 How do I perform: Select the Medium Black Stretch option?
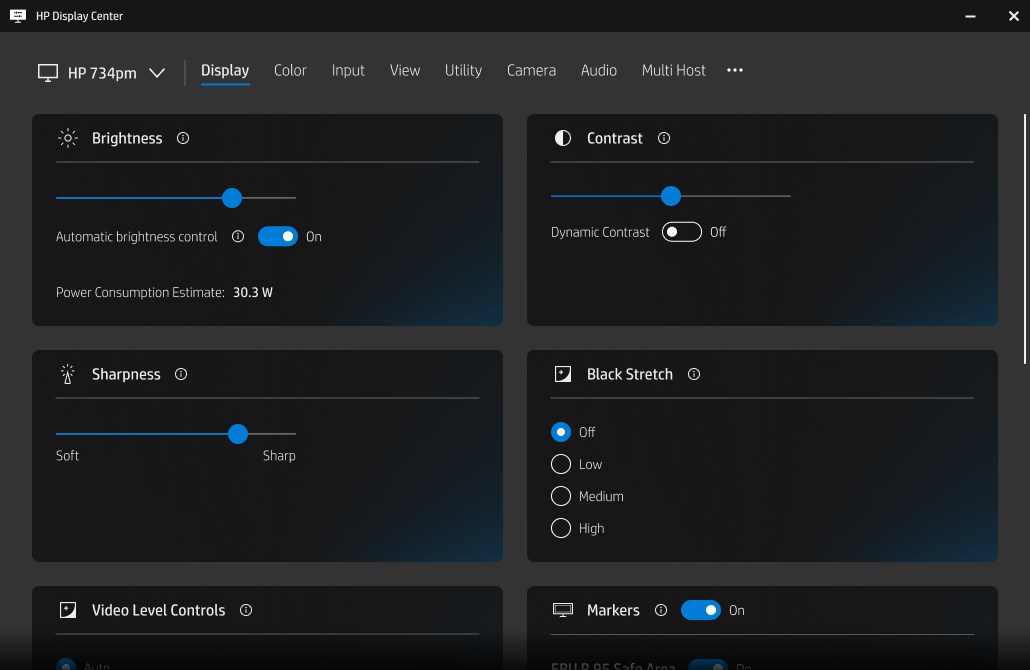[561, 496]
